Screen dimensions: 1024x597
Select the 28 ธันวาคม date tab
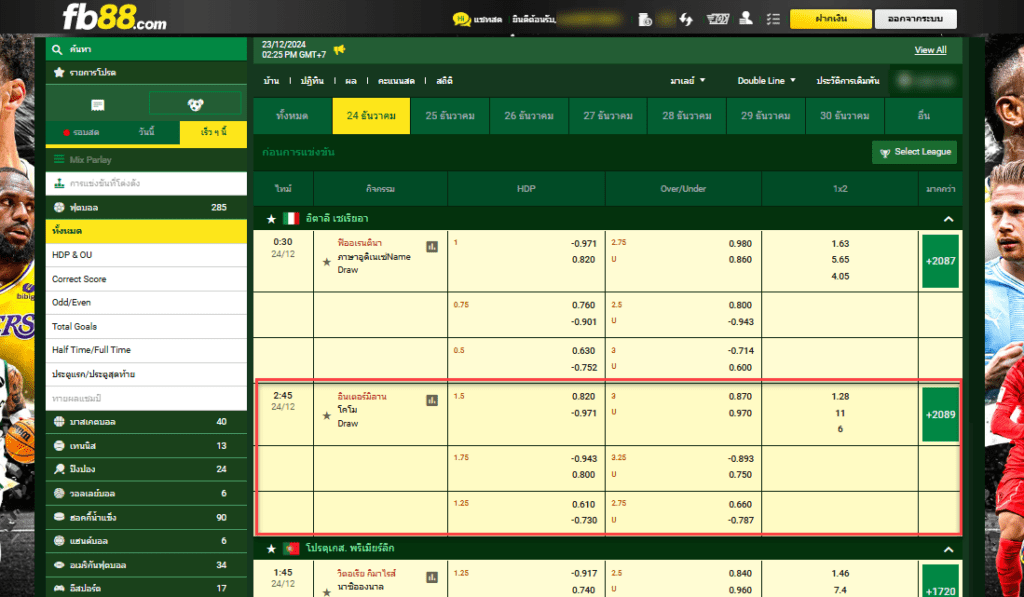click(x=686, y=116)
